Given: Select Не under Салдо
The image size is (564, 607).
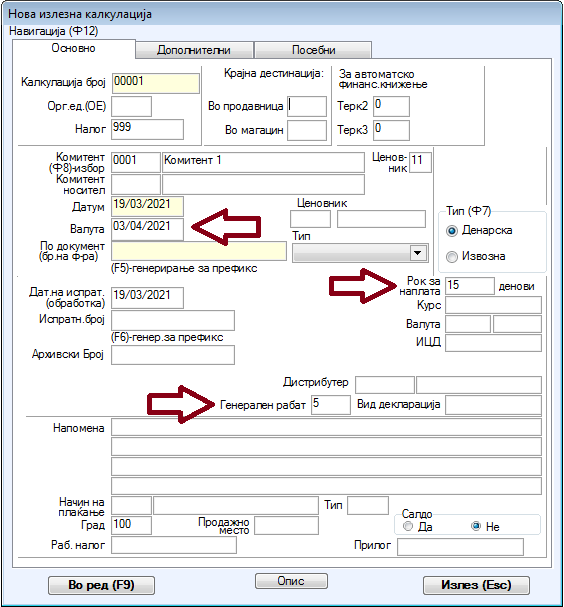Looking at the screenshot, I should pyautogui.click(x=476, y=526).
